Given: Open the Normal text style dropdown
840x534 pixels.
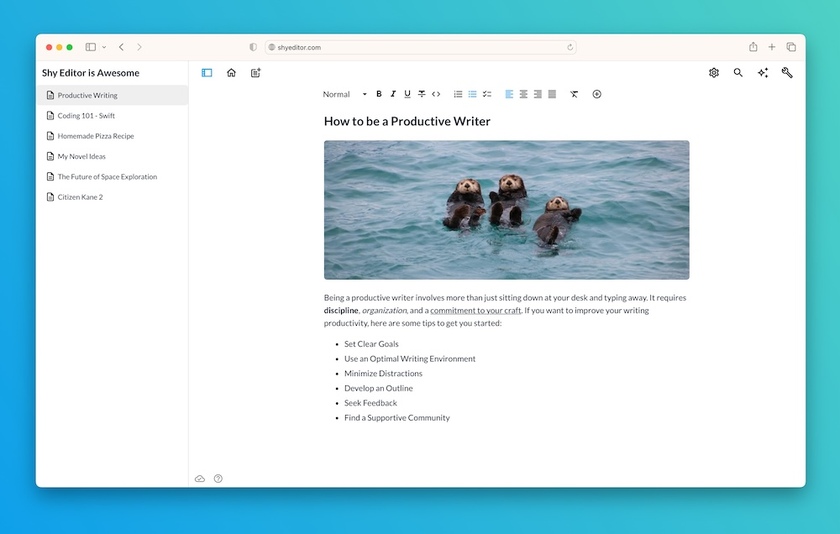Looking at the screenshot, I should [x=344, y=94].
